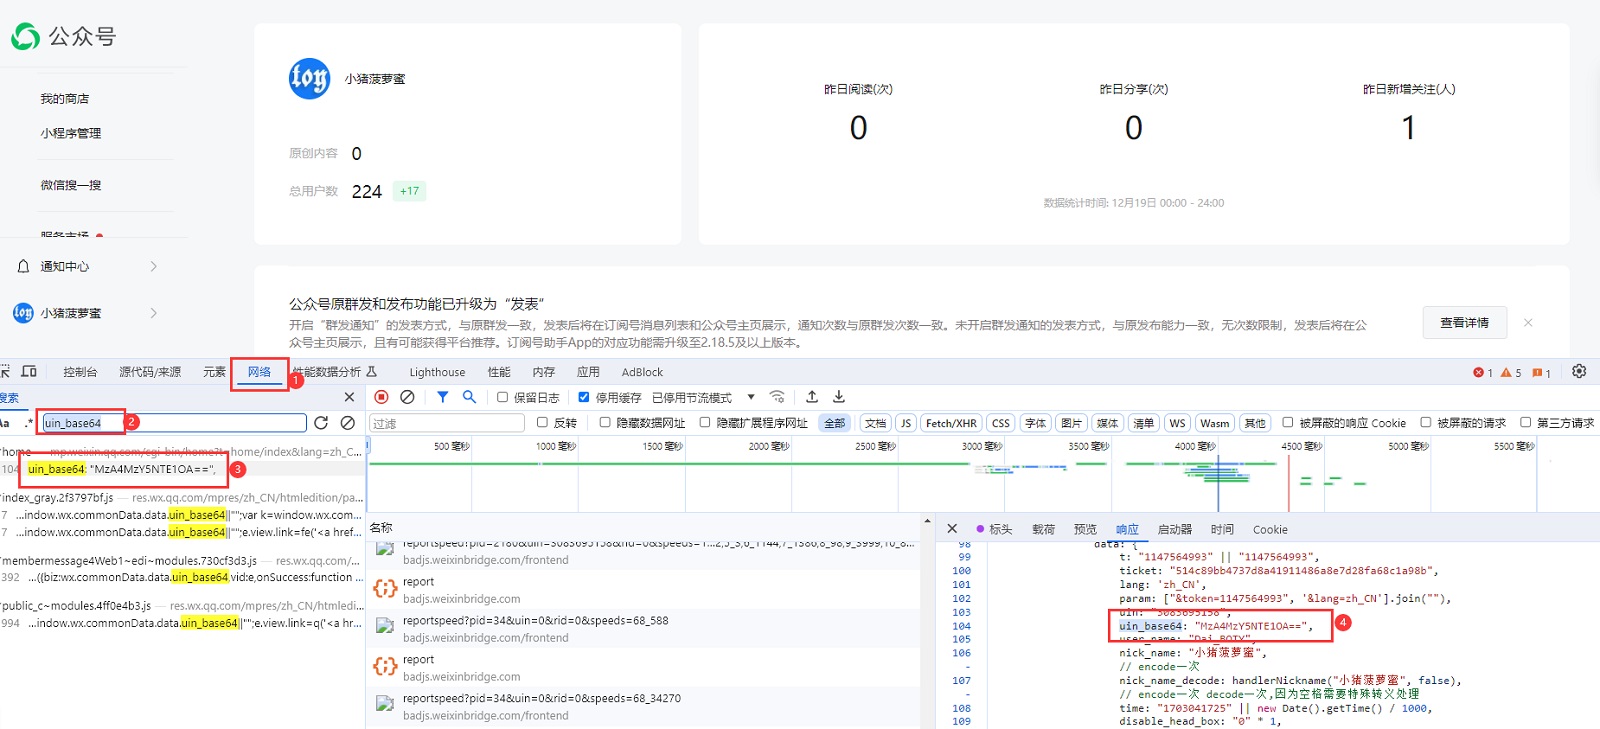The width and height of the screenshot is (1600, 729).
Task: Click the search input containing uin_base64
Action: click(174, 423)
